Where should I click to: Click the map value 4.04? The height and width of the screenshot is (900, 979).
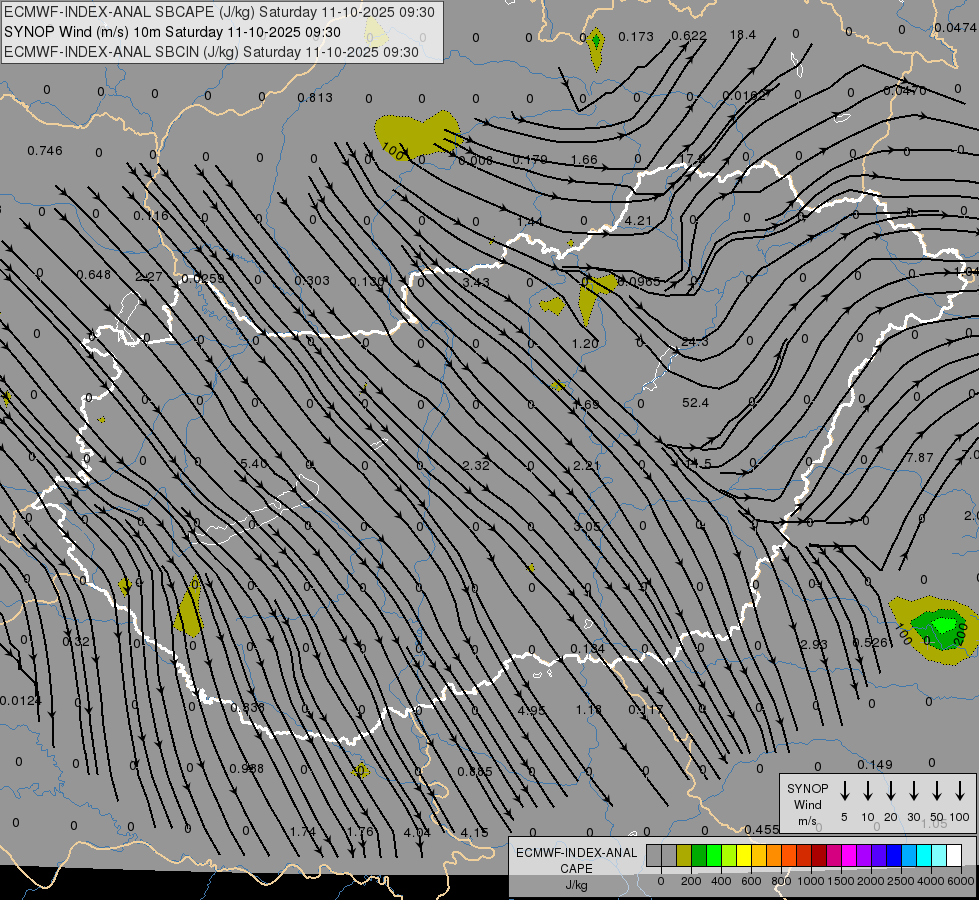coord(416,833)
